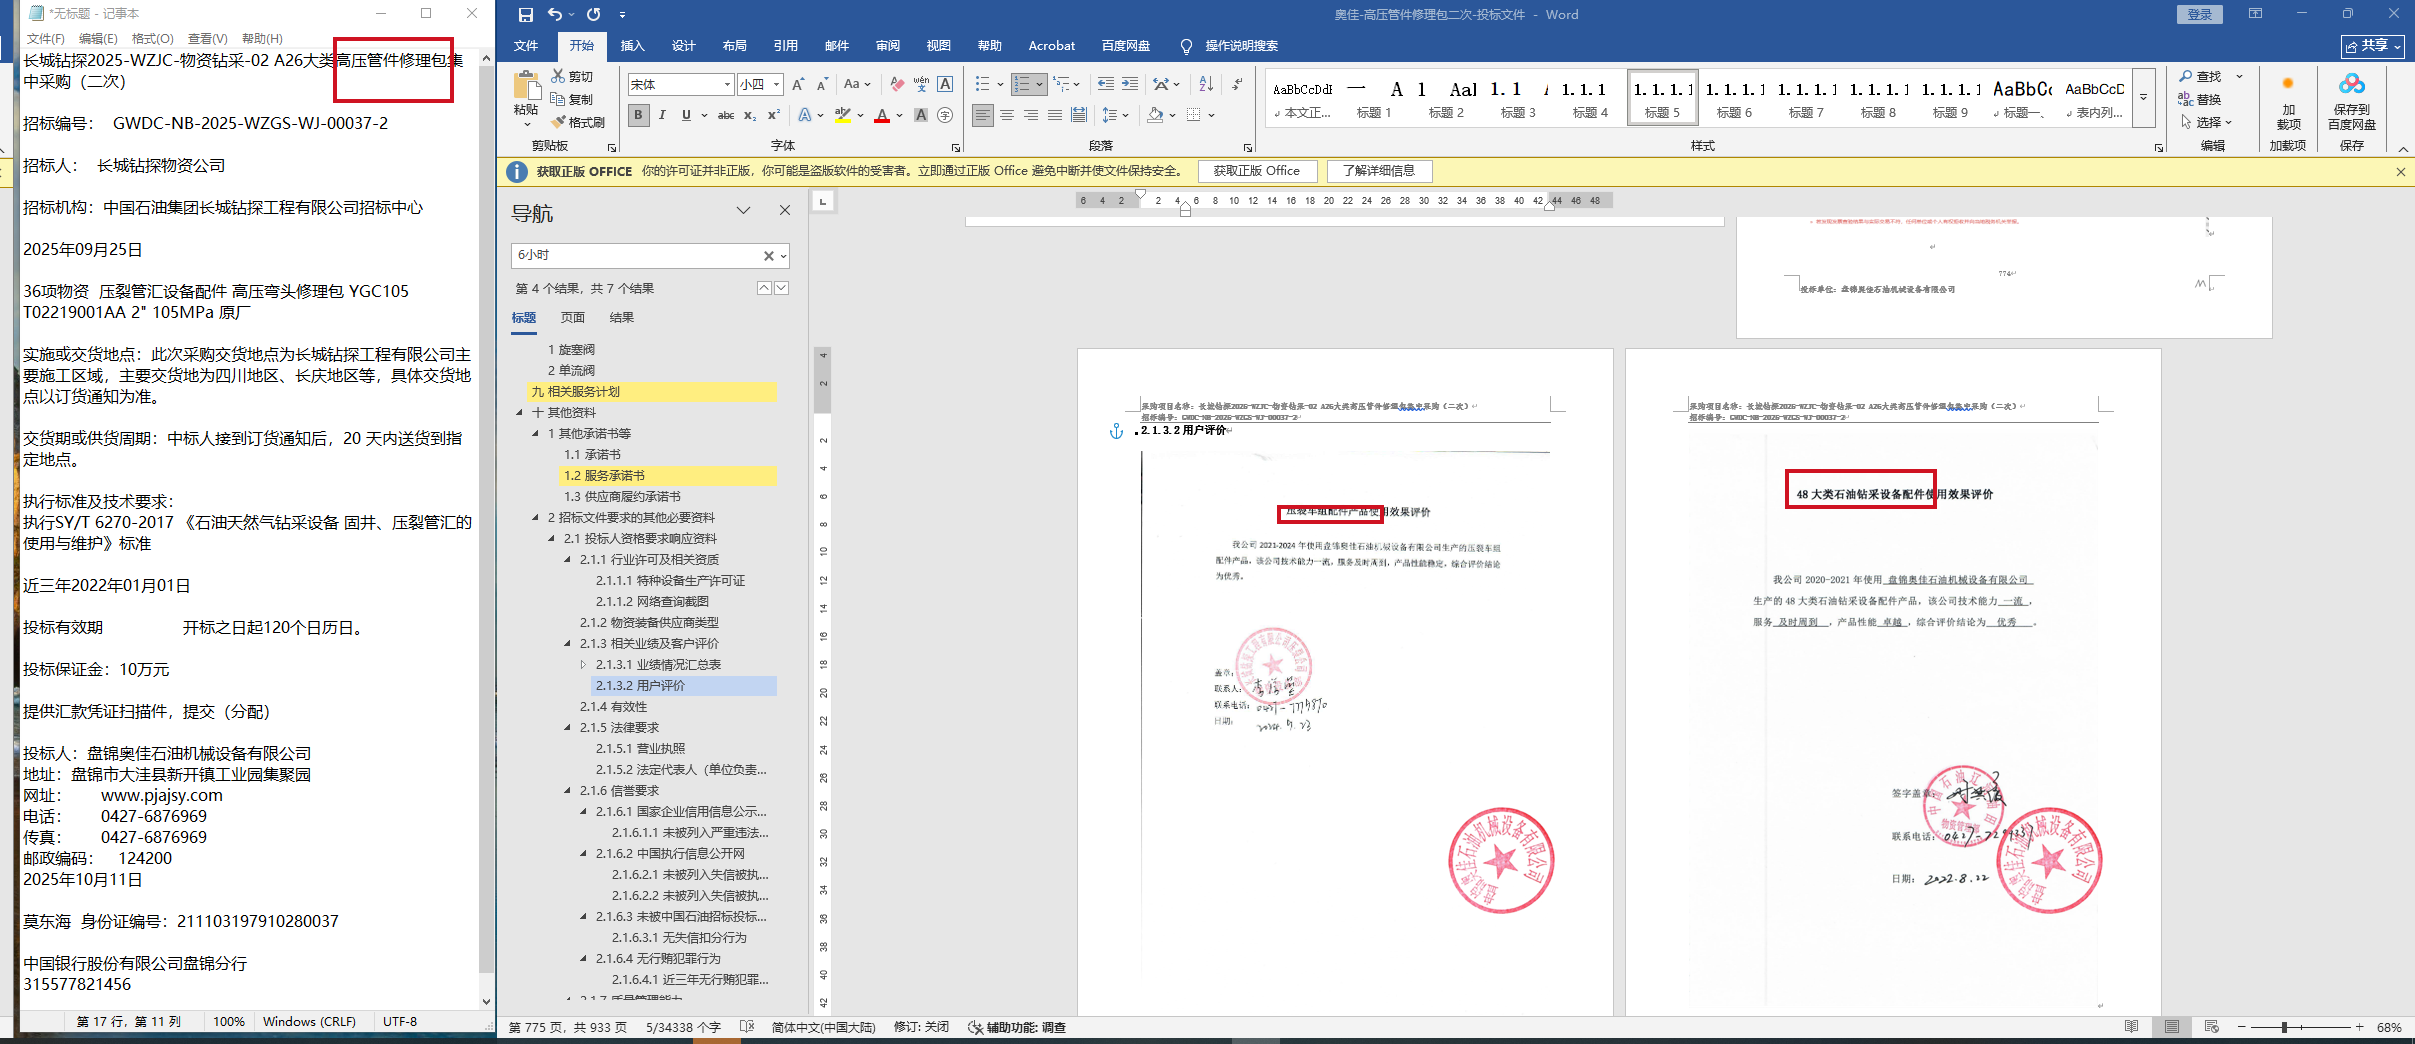
Task: Click the 了解详细信息 button
Action: 1378,171
